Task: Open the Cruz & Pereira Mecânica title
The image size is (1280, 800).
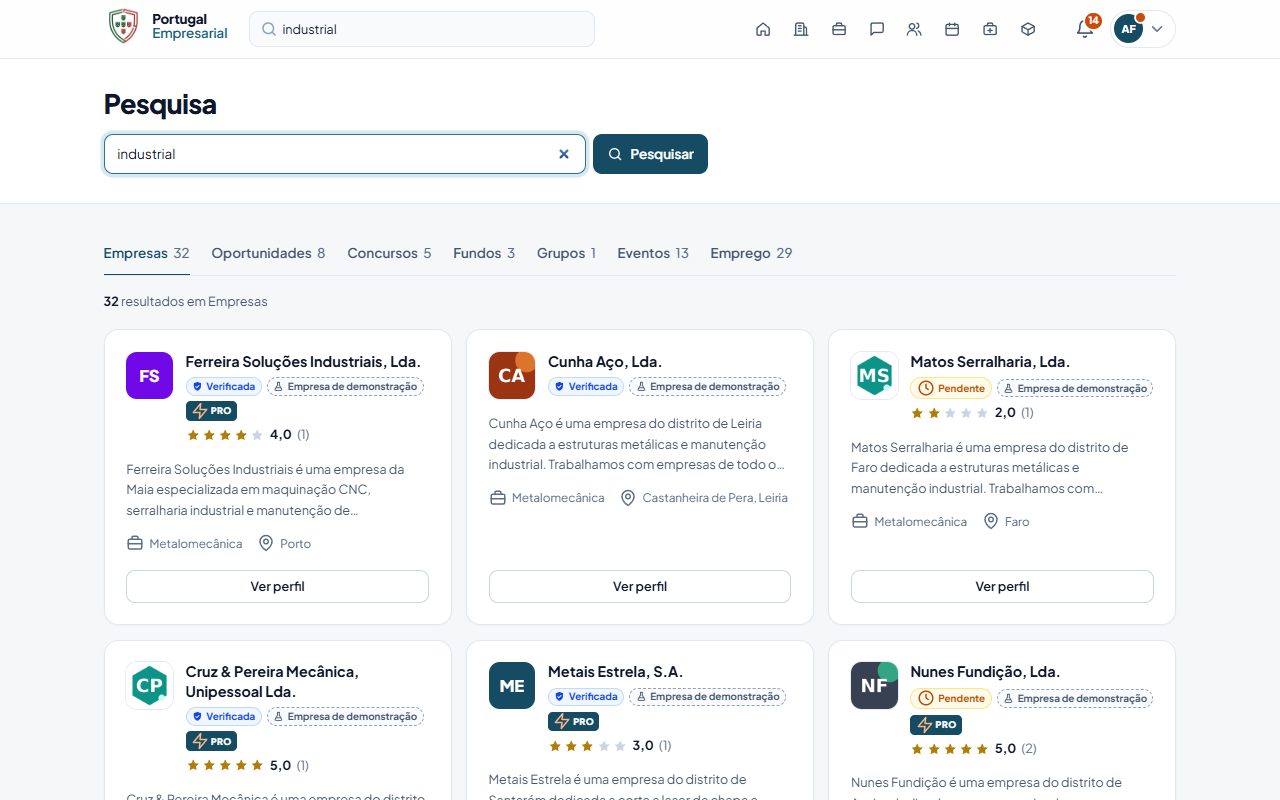Action: 272,681
